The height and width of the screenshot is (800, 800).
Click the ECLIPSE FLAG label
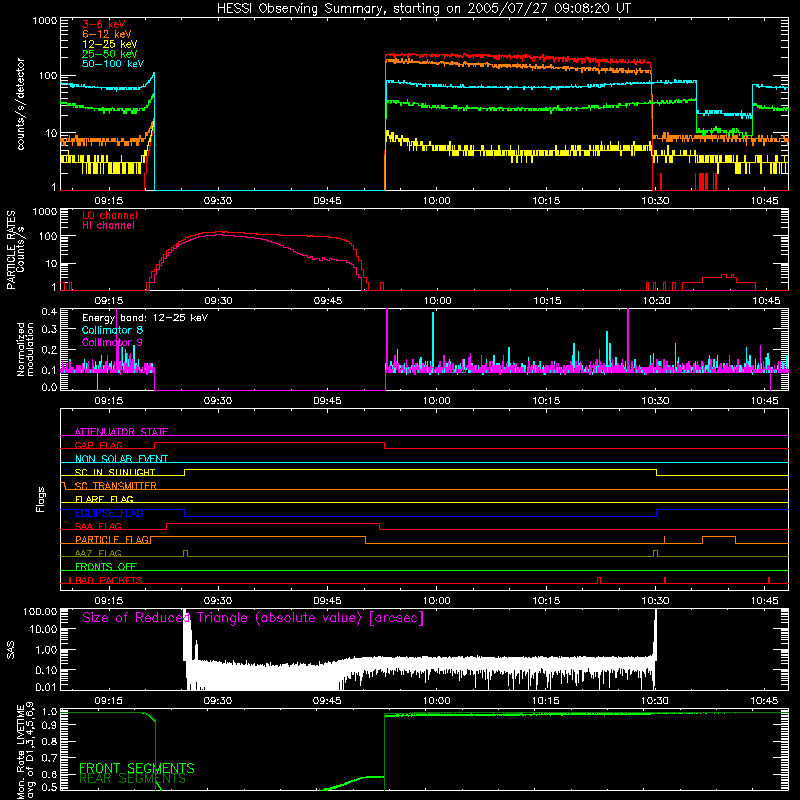pyautogui.click(x=109, y=513)
